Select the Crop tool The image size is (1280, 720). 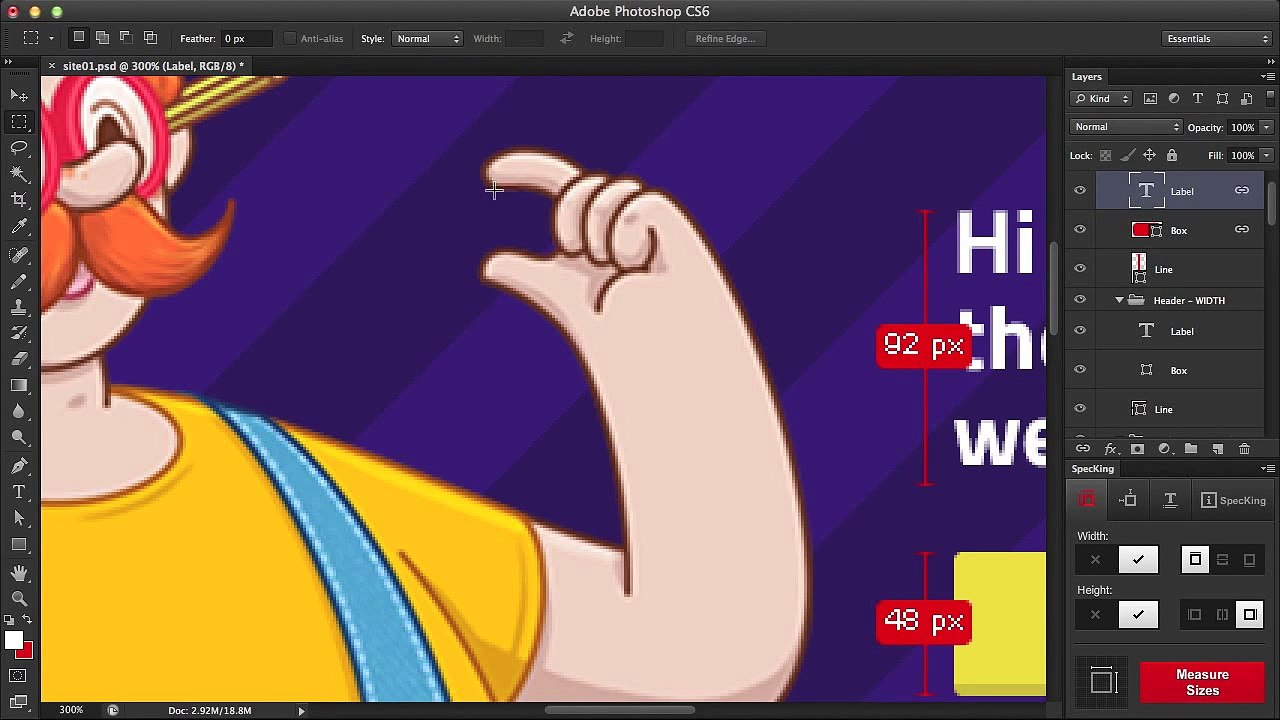point(19,200)
